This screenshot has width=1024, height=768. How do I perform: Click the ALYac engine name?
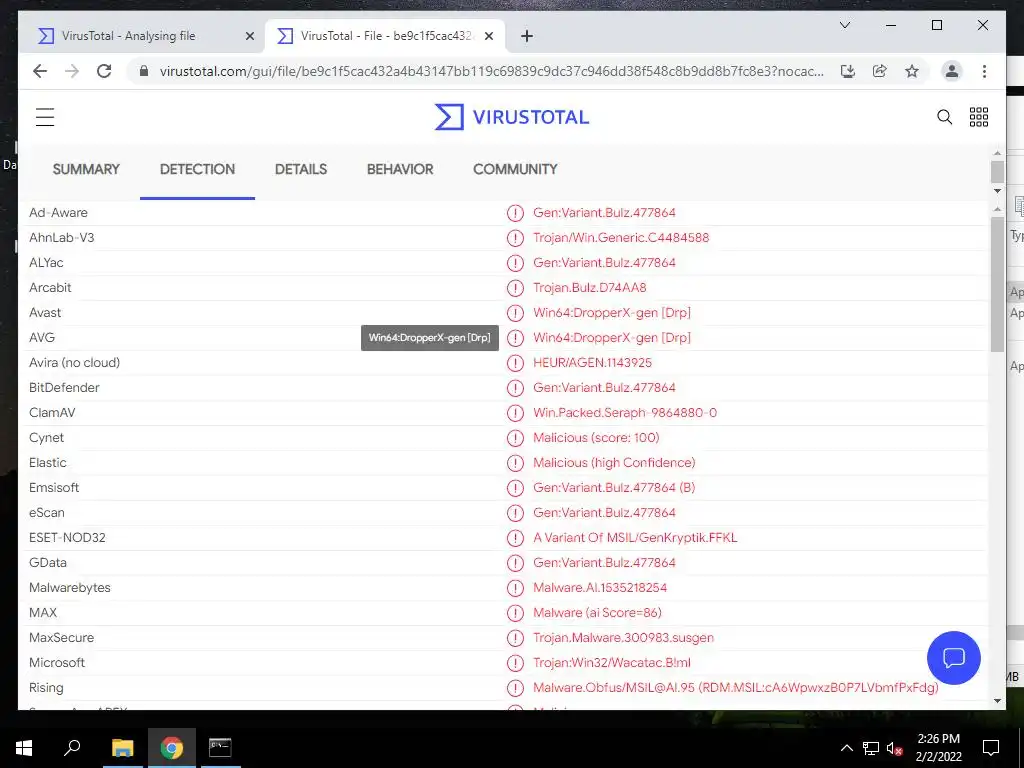[46, 263]
